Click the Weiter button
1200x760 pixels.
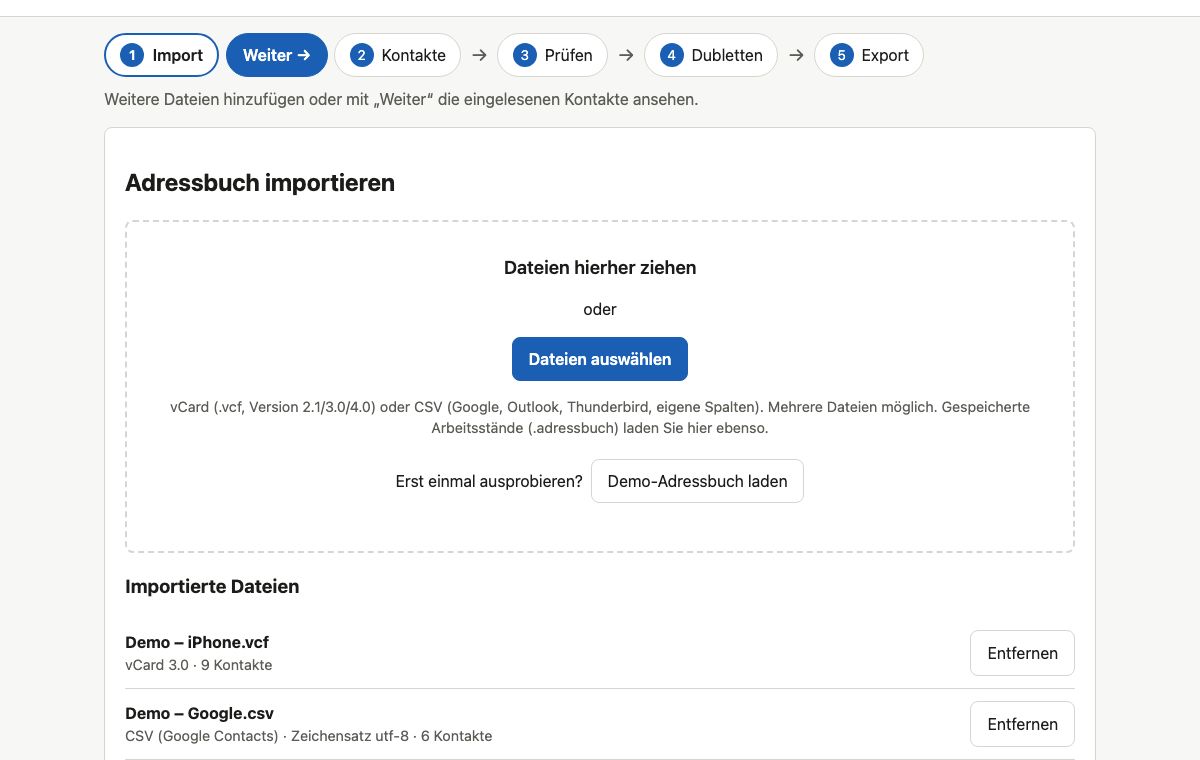click(x=277, y=55)
